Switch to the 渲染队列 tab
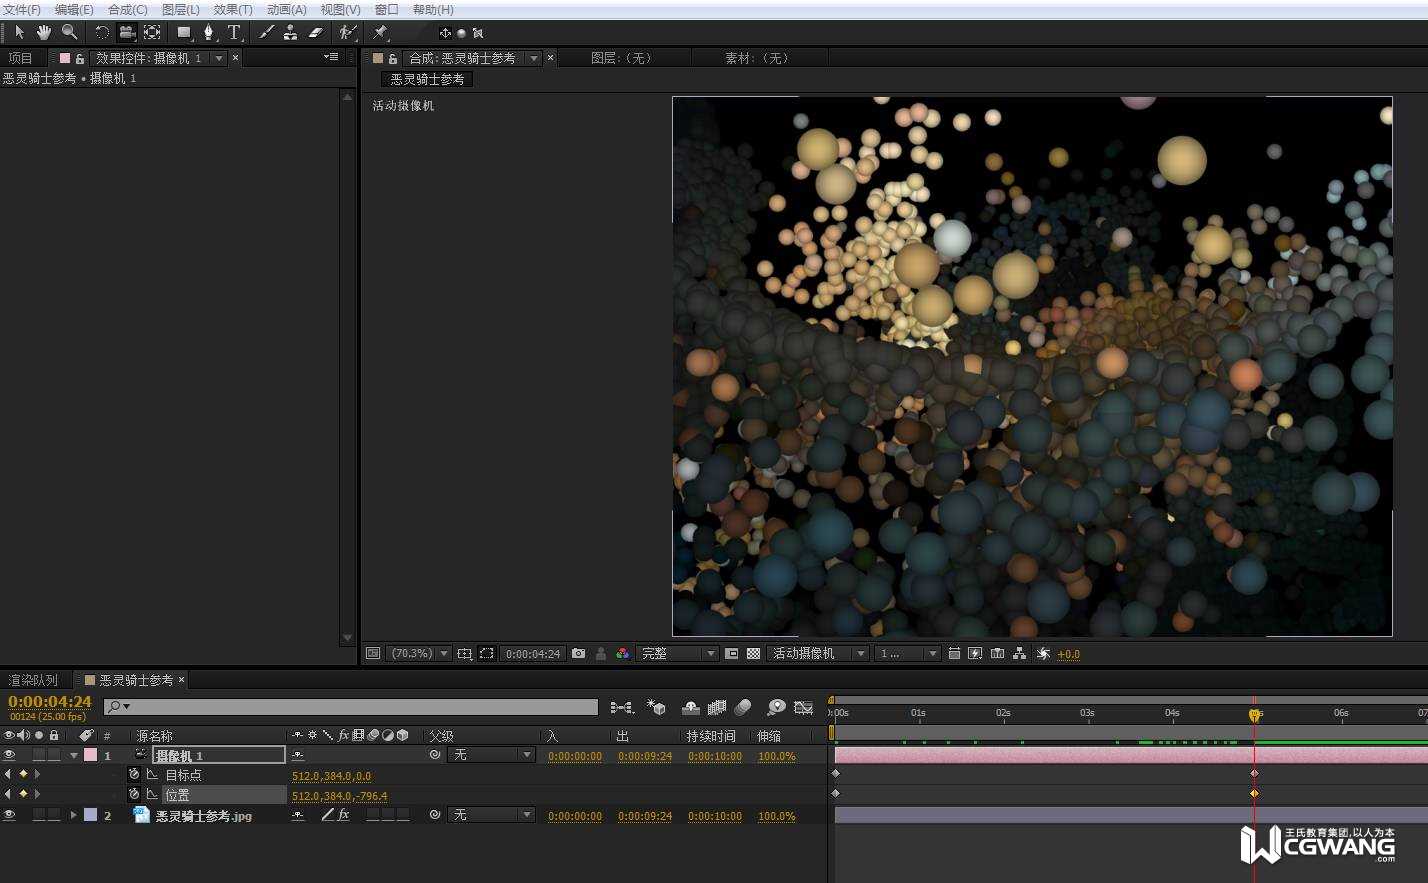The height and width of the screenshot is (883, 1428). pyautogui.click(x=33, y=680)
